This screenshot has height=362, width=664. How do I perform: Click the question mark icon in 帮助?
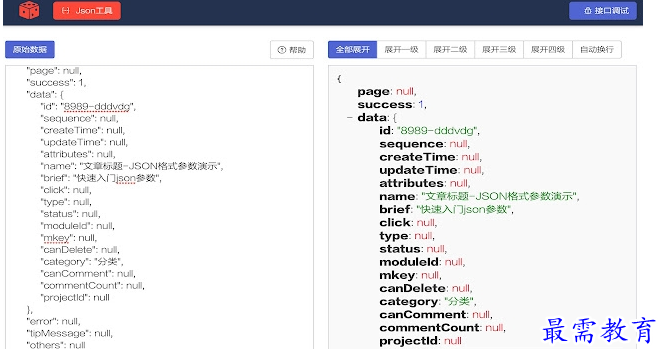[282, 50]
